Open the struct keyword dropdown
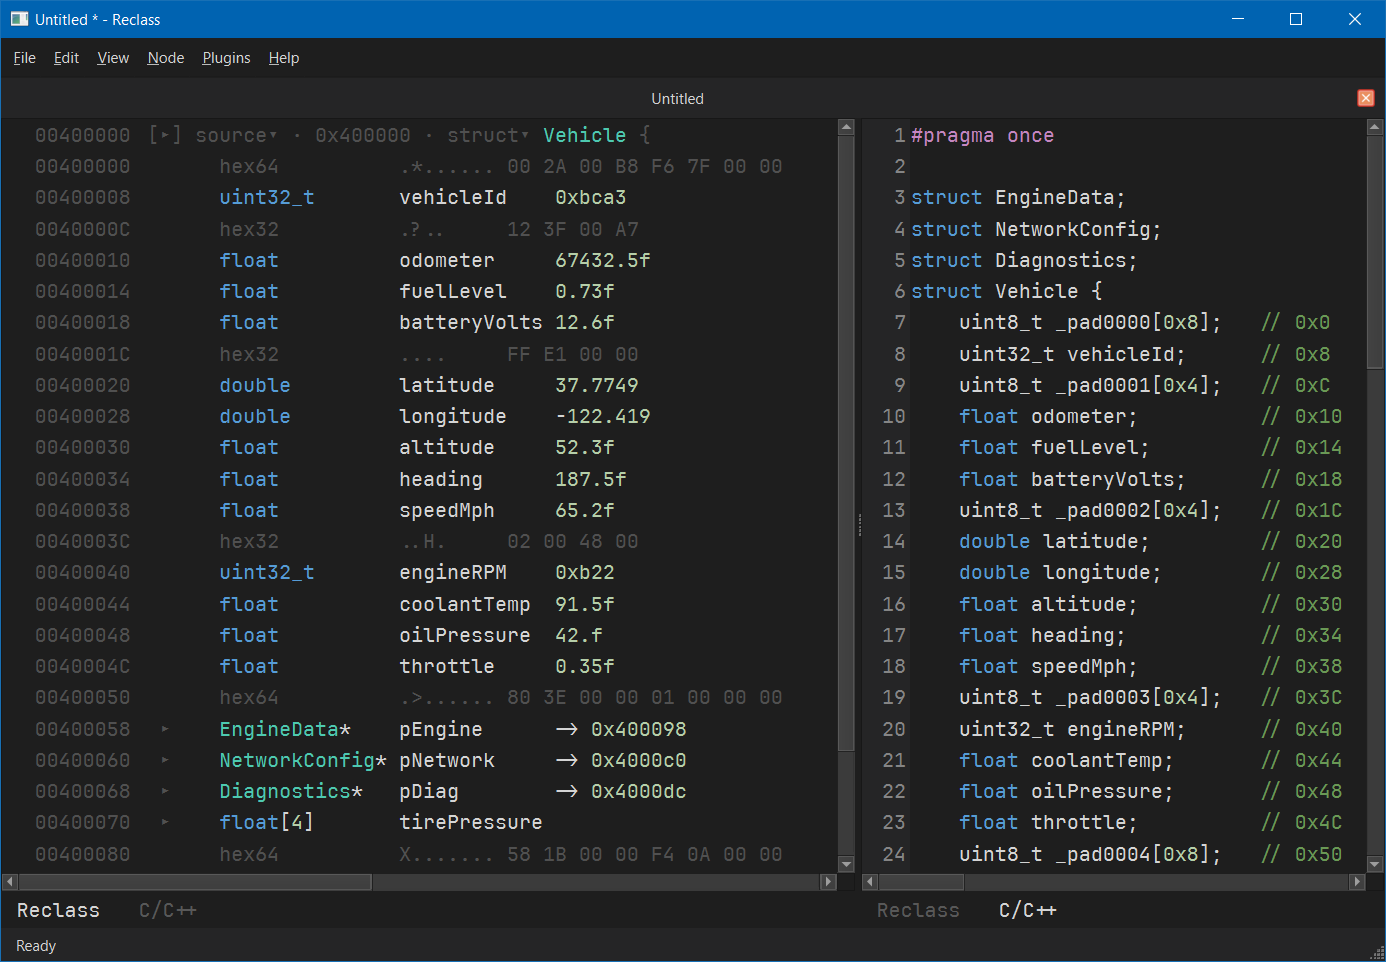 click(488, 135)
